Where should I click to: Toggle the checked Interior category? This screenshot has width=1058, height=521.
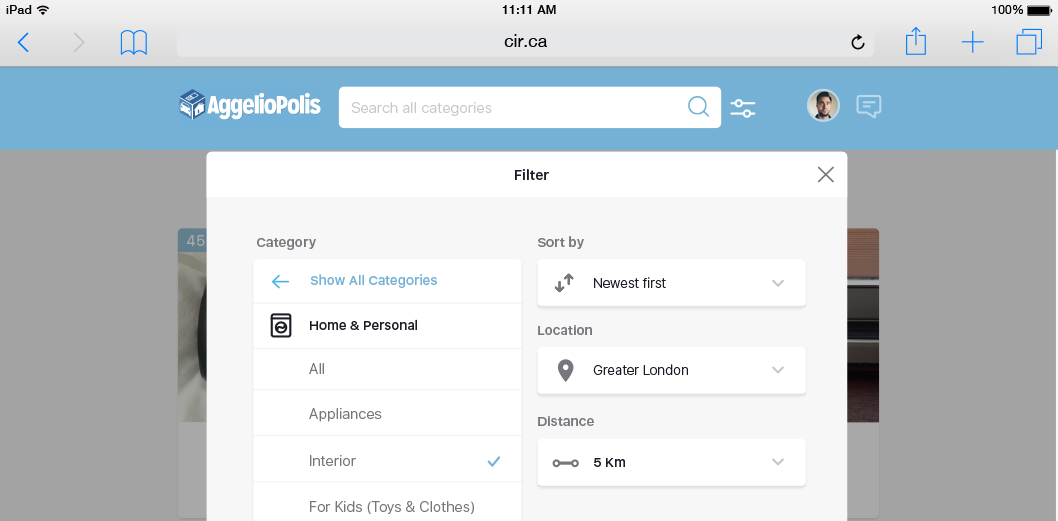(x=387, y=461)
